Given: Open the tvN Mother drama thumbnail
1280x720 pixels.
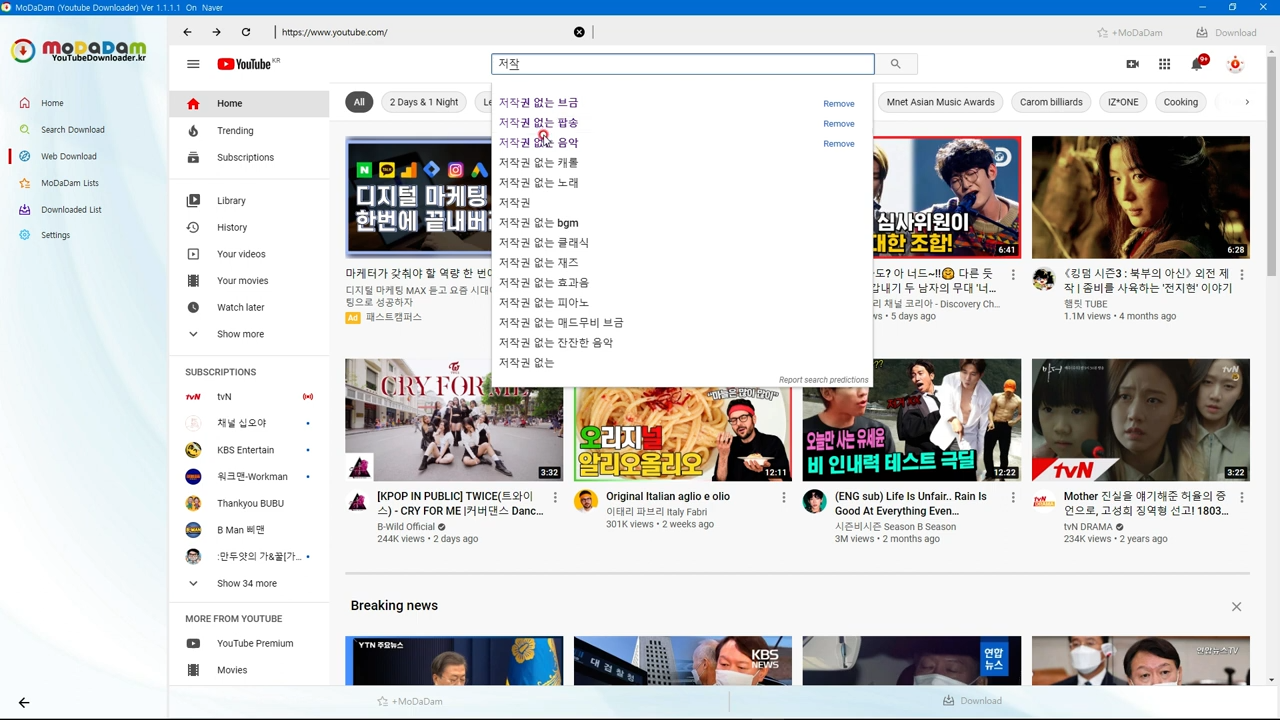Looking at the screenshot, I should point(1140,420).
